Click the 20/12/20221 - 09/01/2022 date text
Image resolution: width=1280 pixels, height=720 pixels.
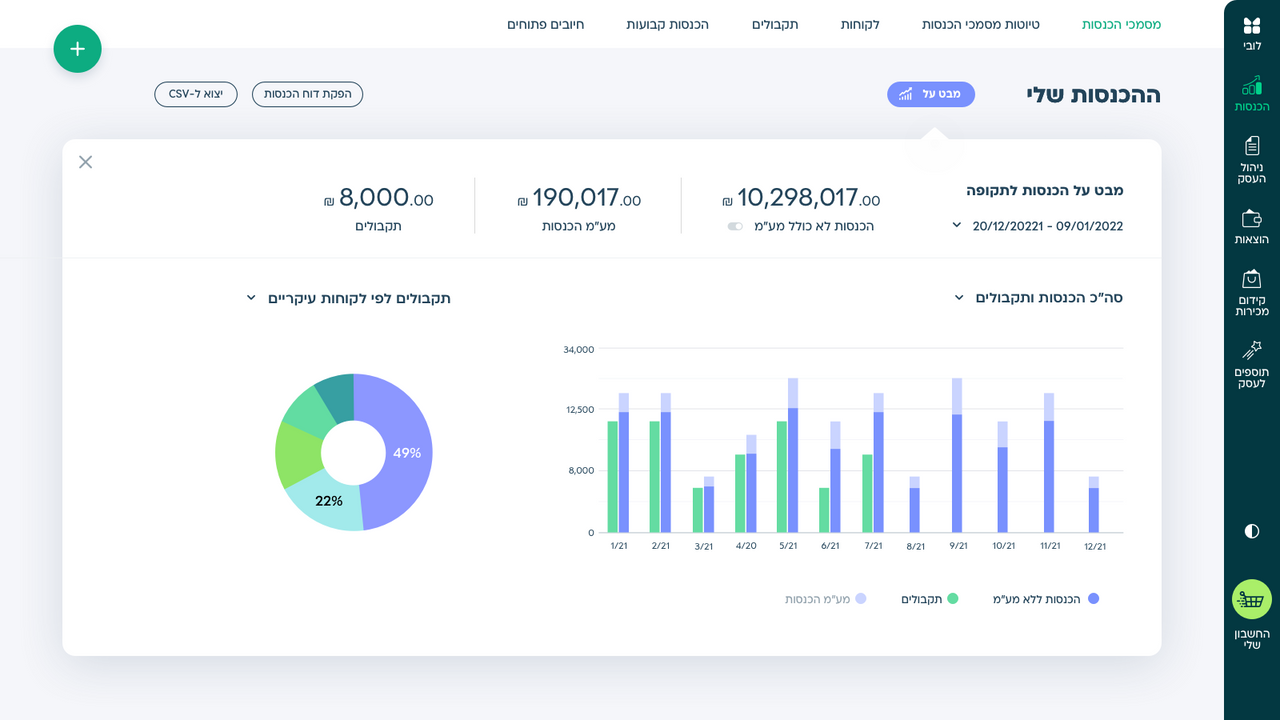pyautogui.click(x=1048, y=226)
